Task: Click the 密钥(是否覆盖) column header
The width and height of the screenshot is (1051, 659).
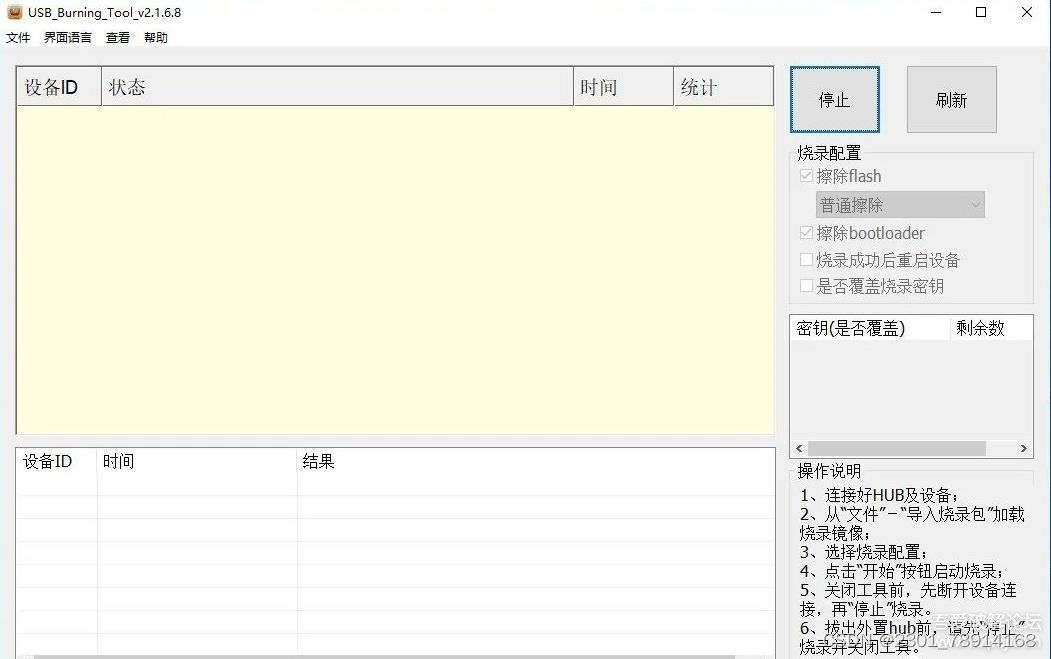Action: [870, 328]
